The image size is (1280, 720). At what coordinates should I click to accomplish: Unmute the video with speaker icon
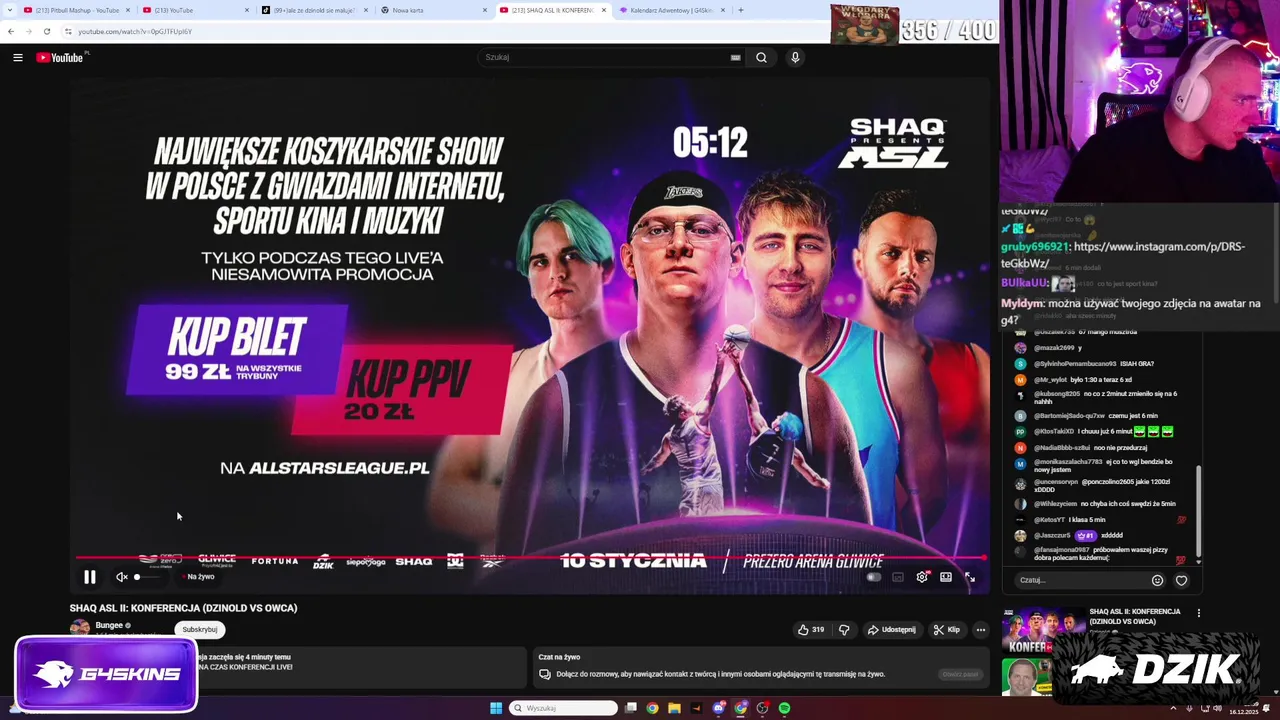tap(122, 577)
